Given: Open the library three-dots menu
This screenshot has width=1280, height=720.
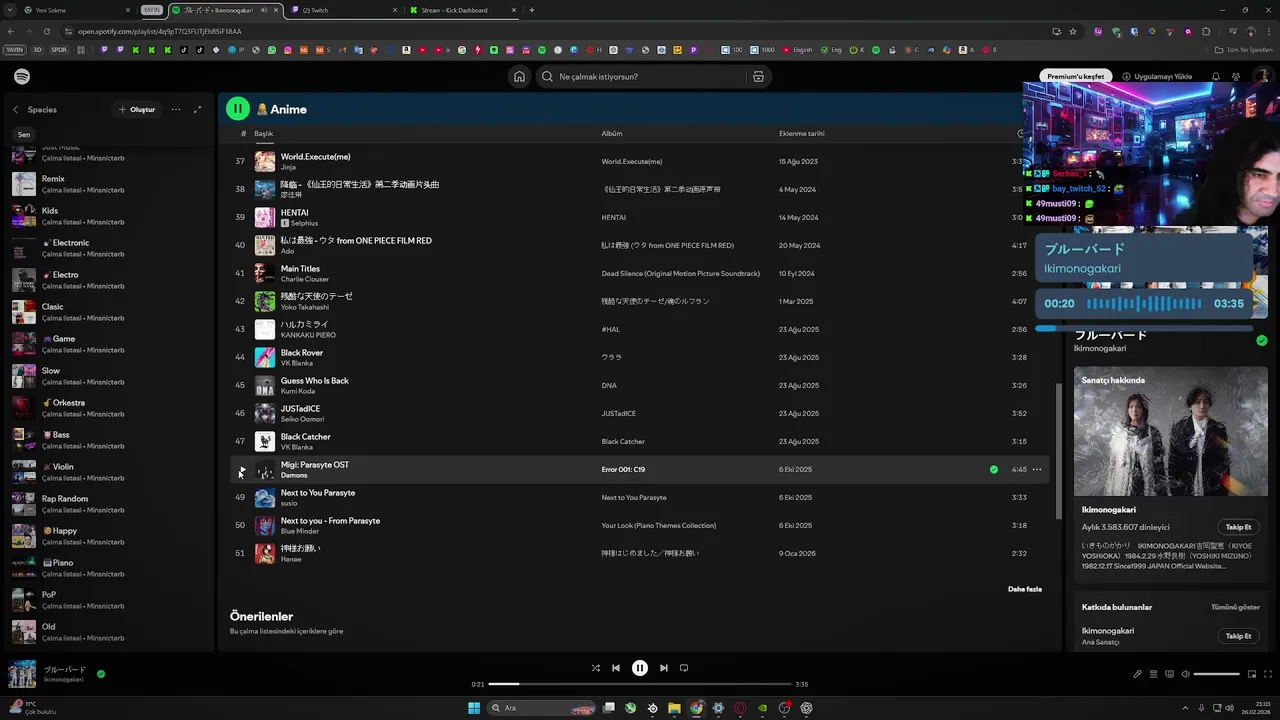Looking at the screenshot, I should [x=176, y=110].
